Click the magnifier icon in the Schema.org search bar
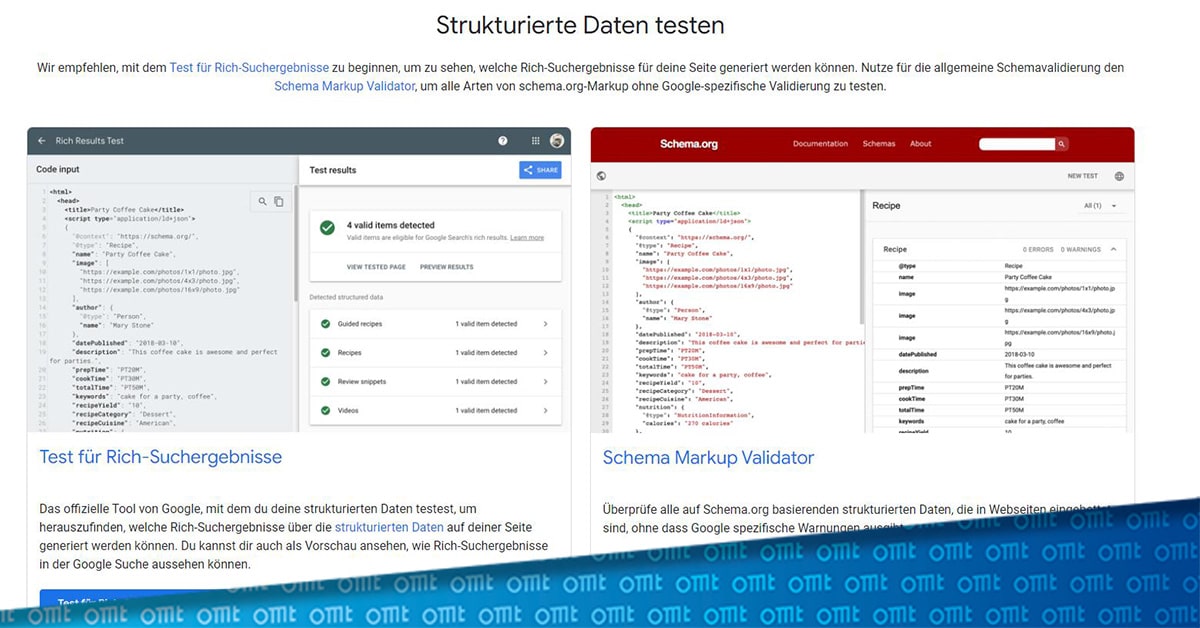This screenshot has height=628, width=1200. click(x=1063, y=144)
